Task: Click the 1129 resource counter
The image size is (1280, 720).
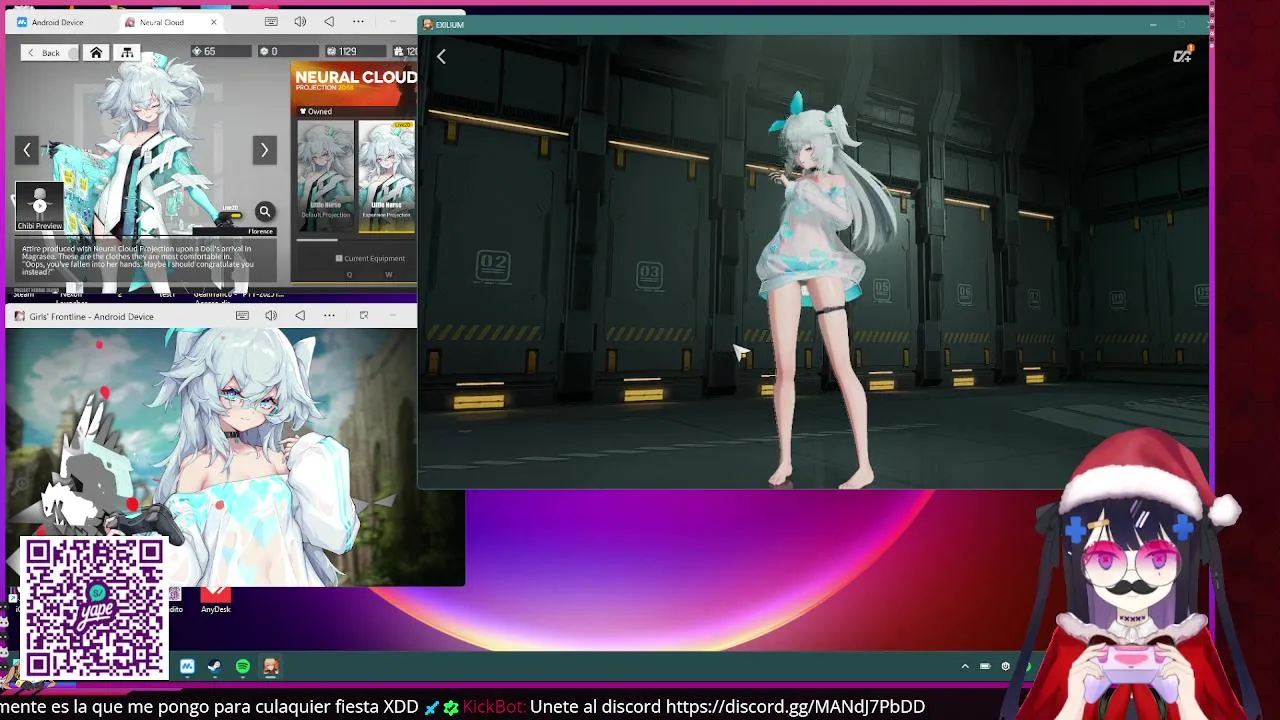Action: pyautogui.click(x=355, y=51)
